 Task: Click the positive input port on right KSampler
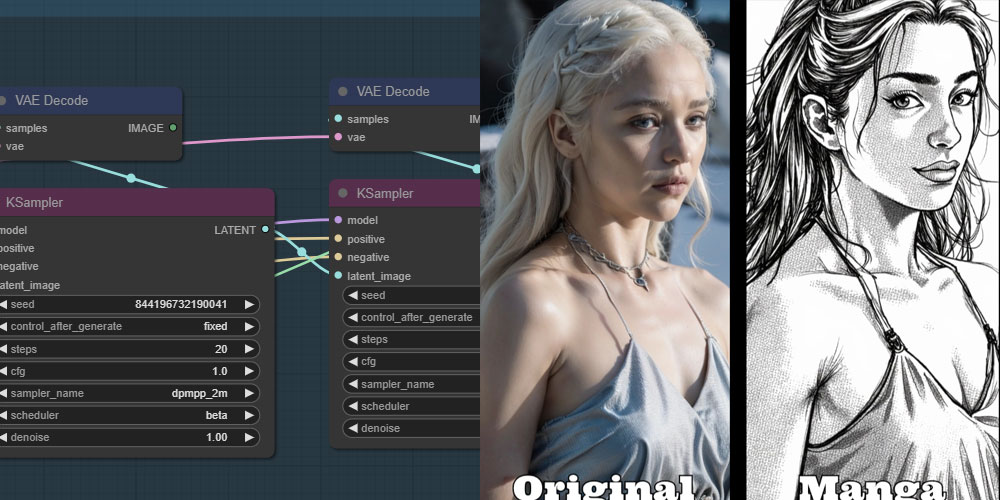[x=338, y=239]
